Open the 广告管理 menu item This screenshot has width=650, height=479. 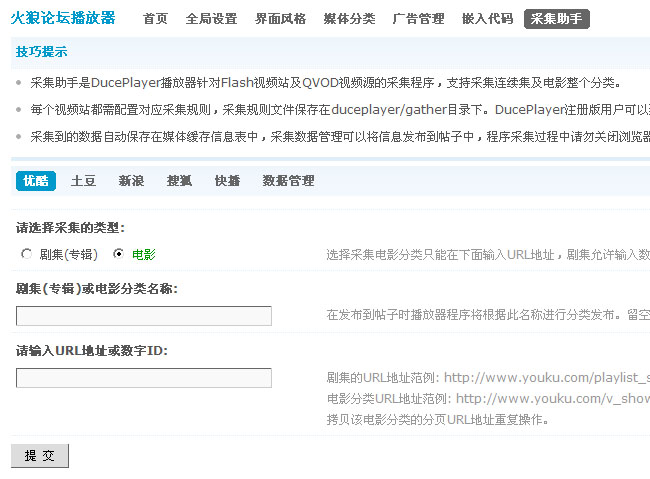(419, 19)
